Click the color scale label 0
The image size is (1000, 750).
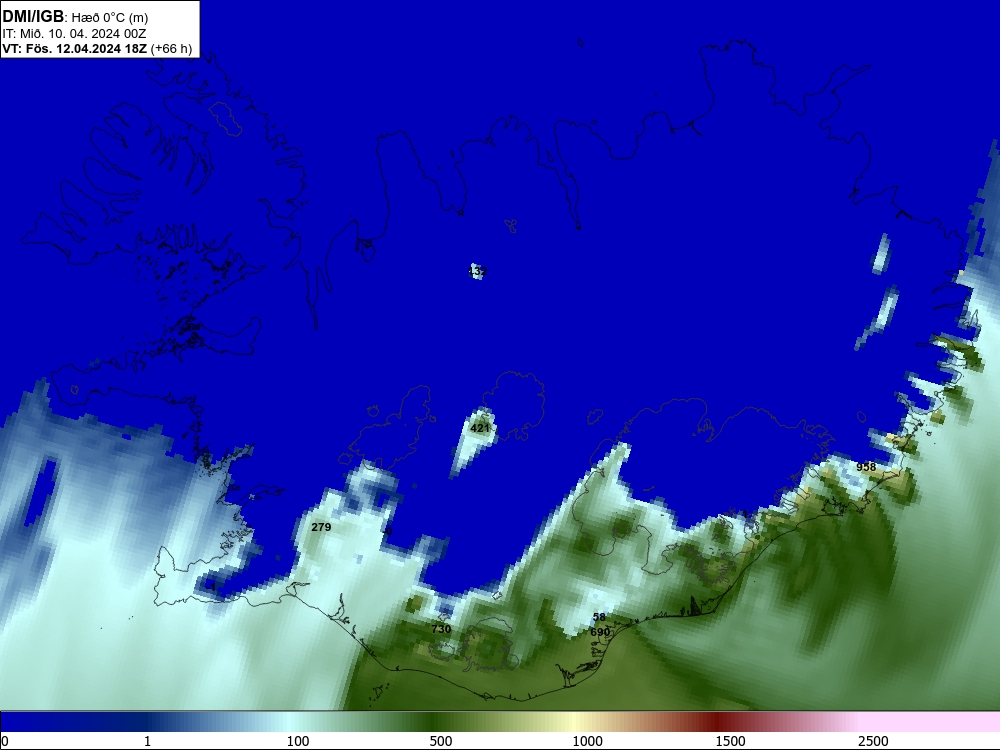(x=5, y=741)
